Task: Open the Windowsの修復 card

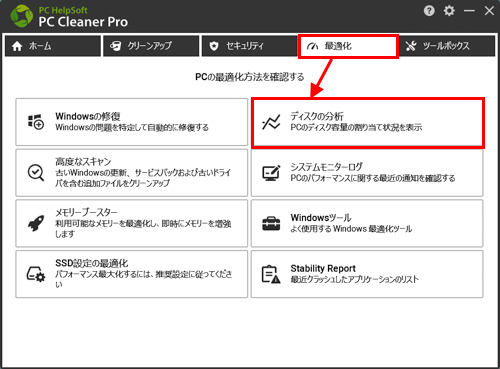Action: coord(132,122)
